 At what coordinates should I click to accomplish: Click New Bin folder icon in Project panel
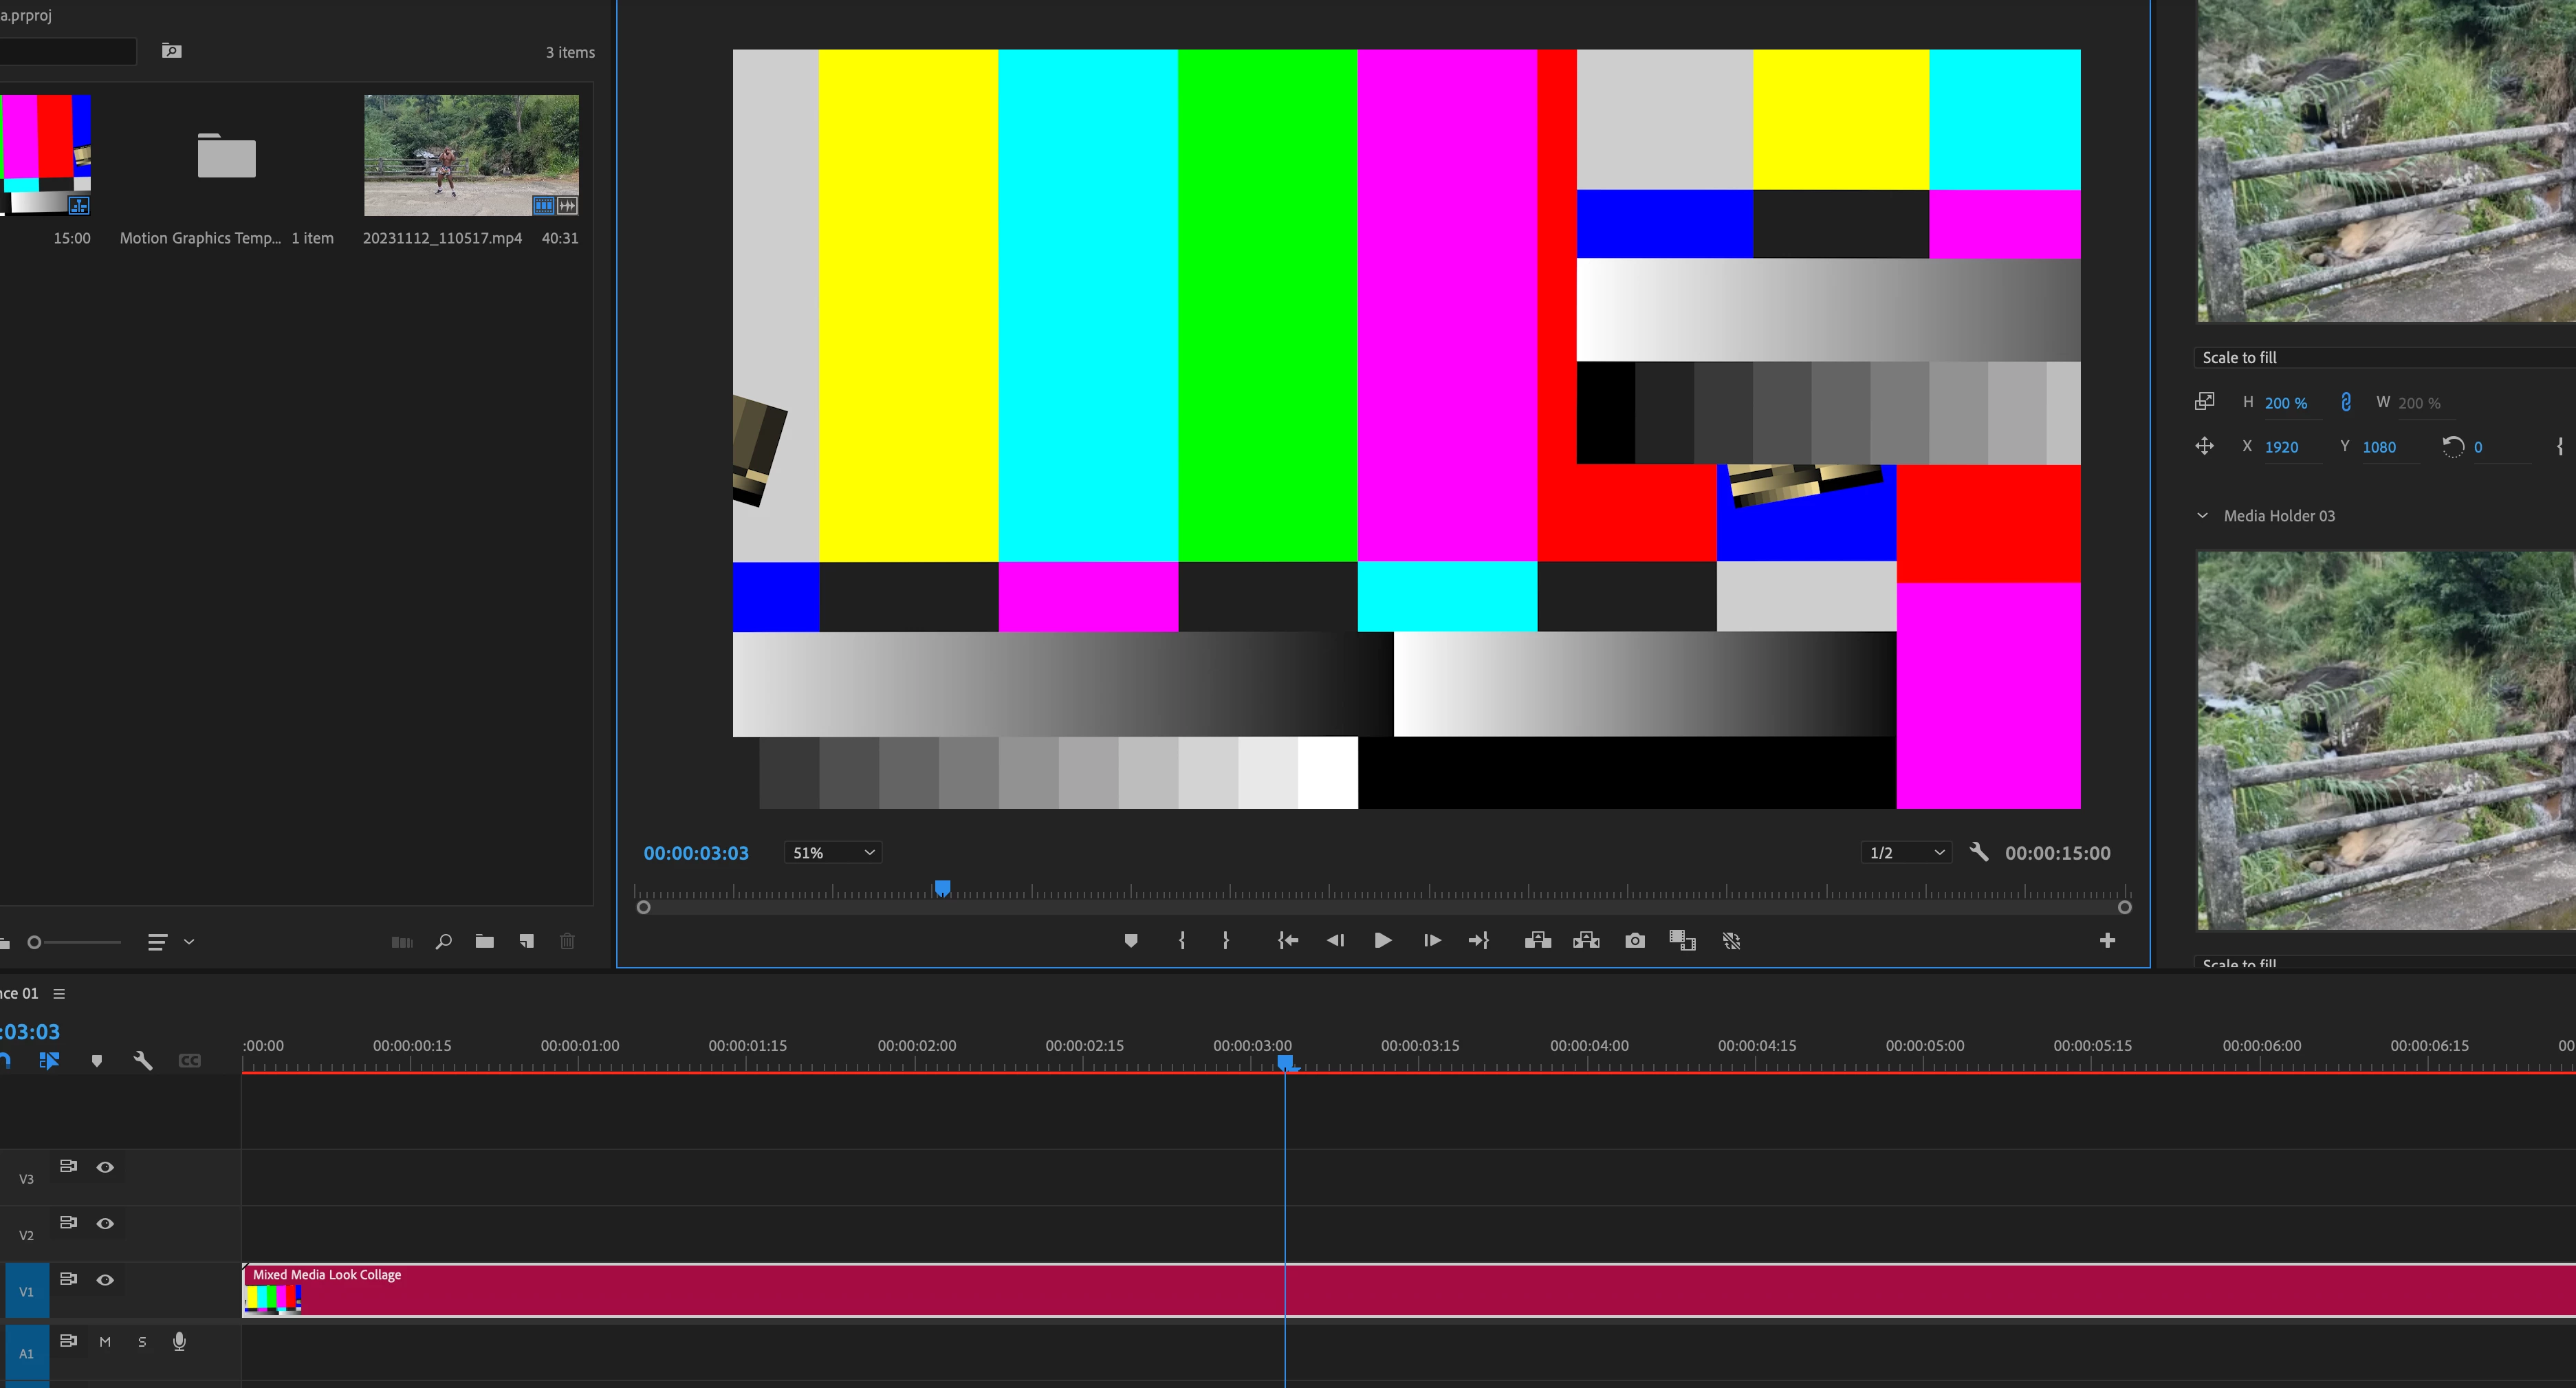coord(485,941)
